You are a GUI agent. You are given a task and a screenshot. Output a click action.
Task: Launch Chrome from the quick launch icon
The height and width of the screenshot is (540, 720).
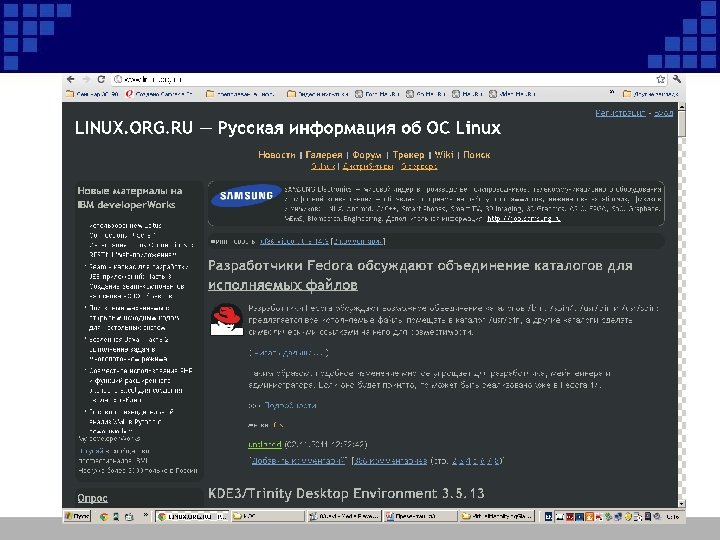[x=104, y=517]
